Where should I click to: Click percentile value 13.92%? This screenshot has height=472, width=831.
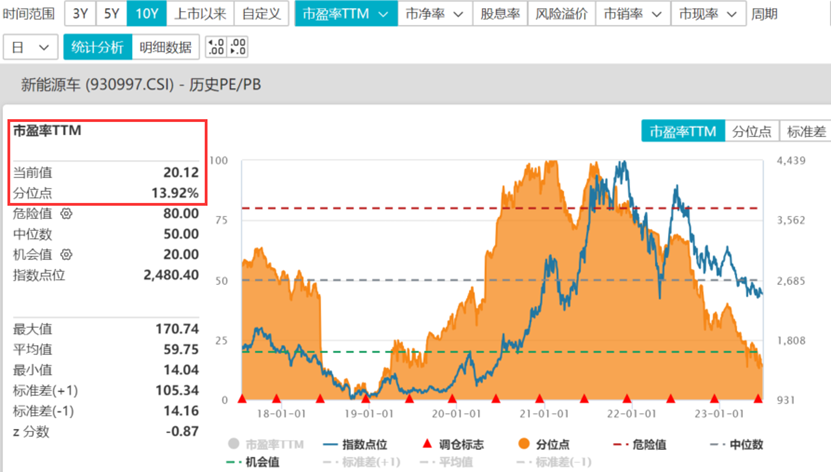(x=175, y=193)
